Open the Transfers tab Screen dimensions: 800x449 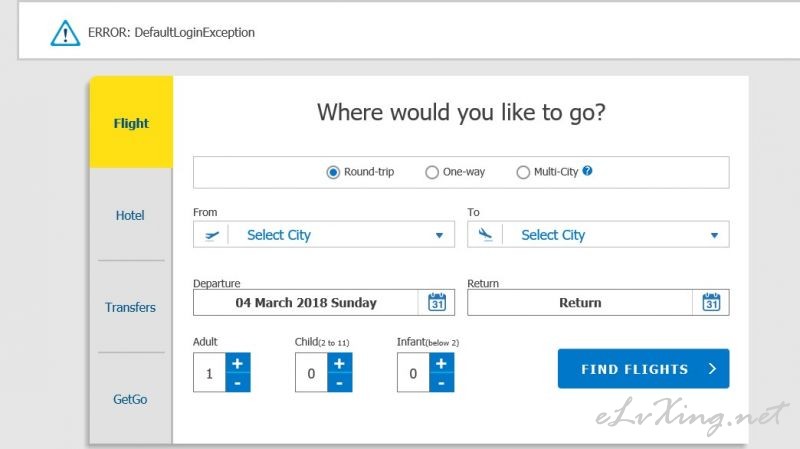coord(130,307)
